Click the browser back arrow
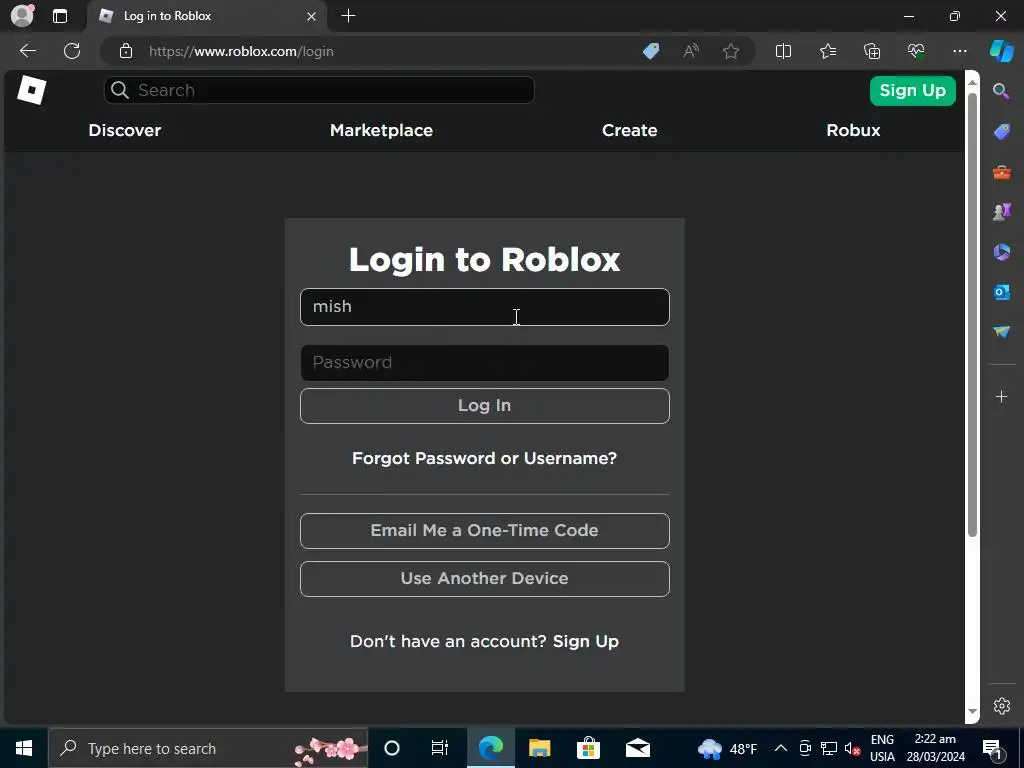Image resolution: width=1024 pixels, height=768 pixels. tap(28, 51)
